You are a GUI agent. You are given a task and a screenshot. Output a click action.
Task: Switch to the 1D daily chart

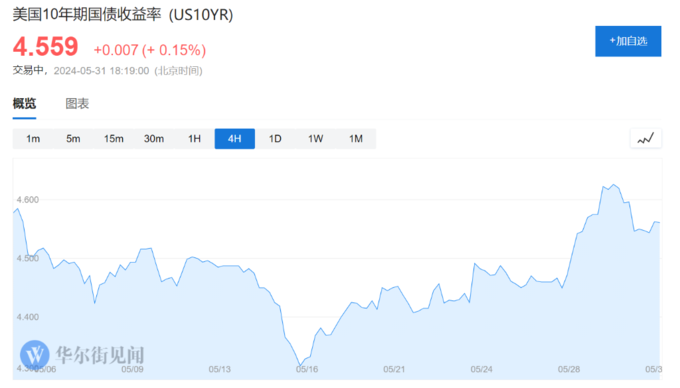(x=275, y=139)
